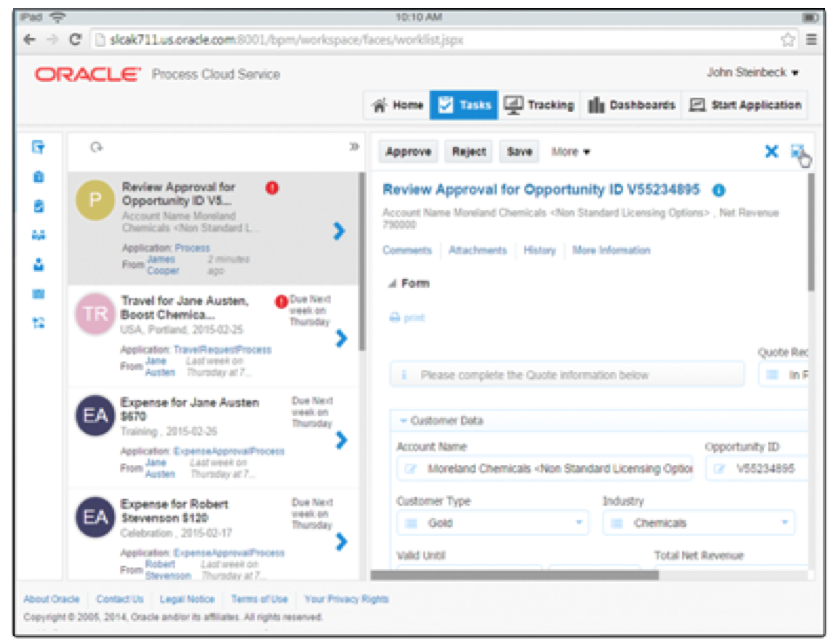Screen dimensions: 836x642
Task: Click the Account Name field
Action: [544, 469]
